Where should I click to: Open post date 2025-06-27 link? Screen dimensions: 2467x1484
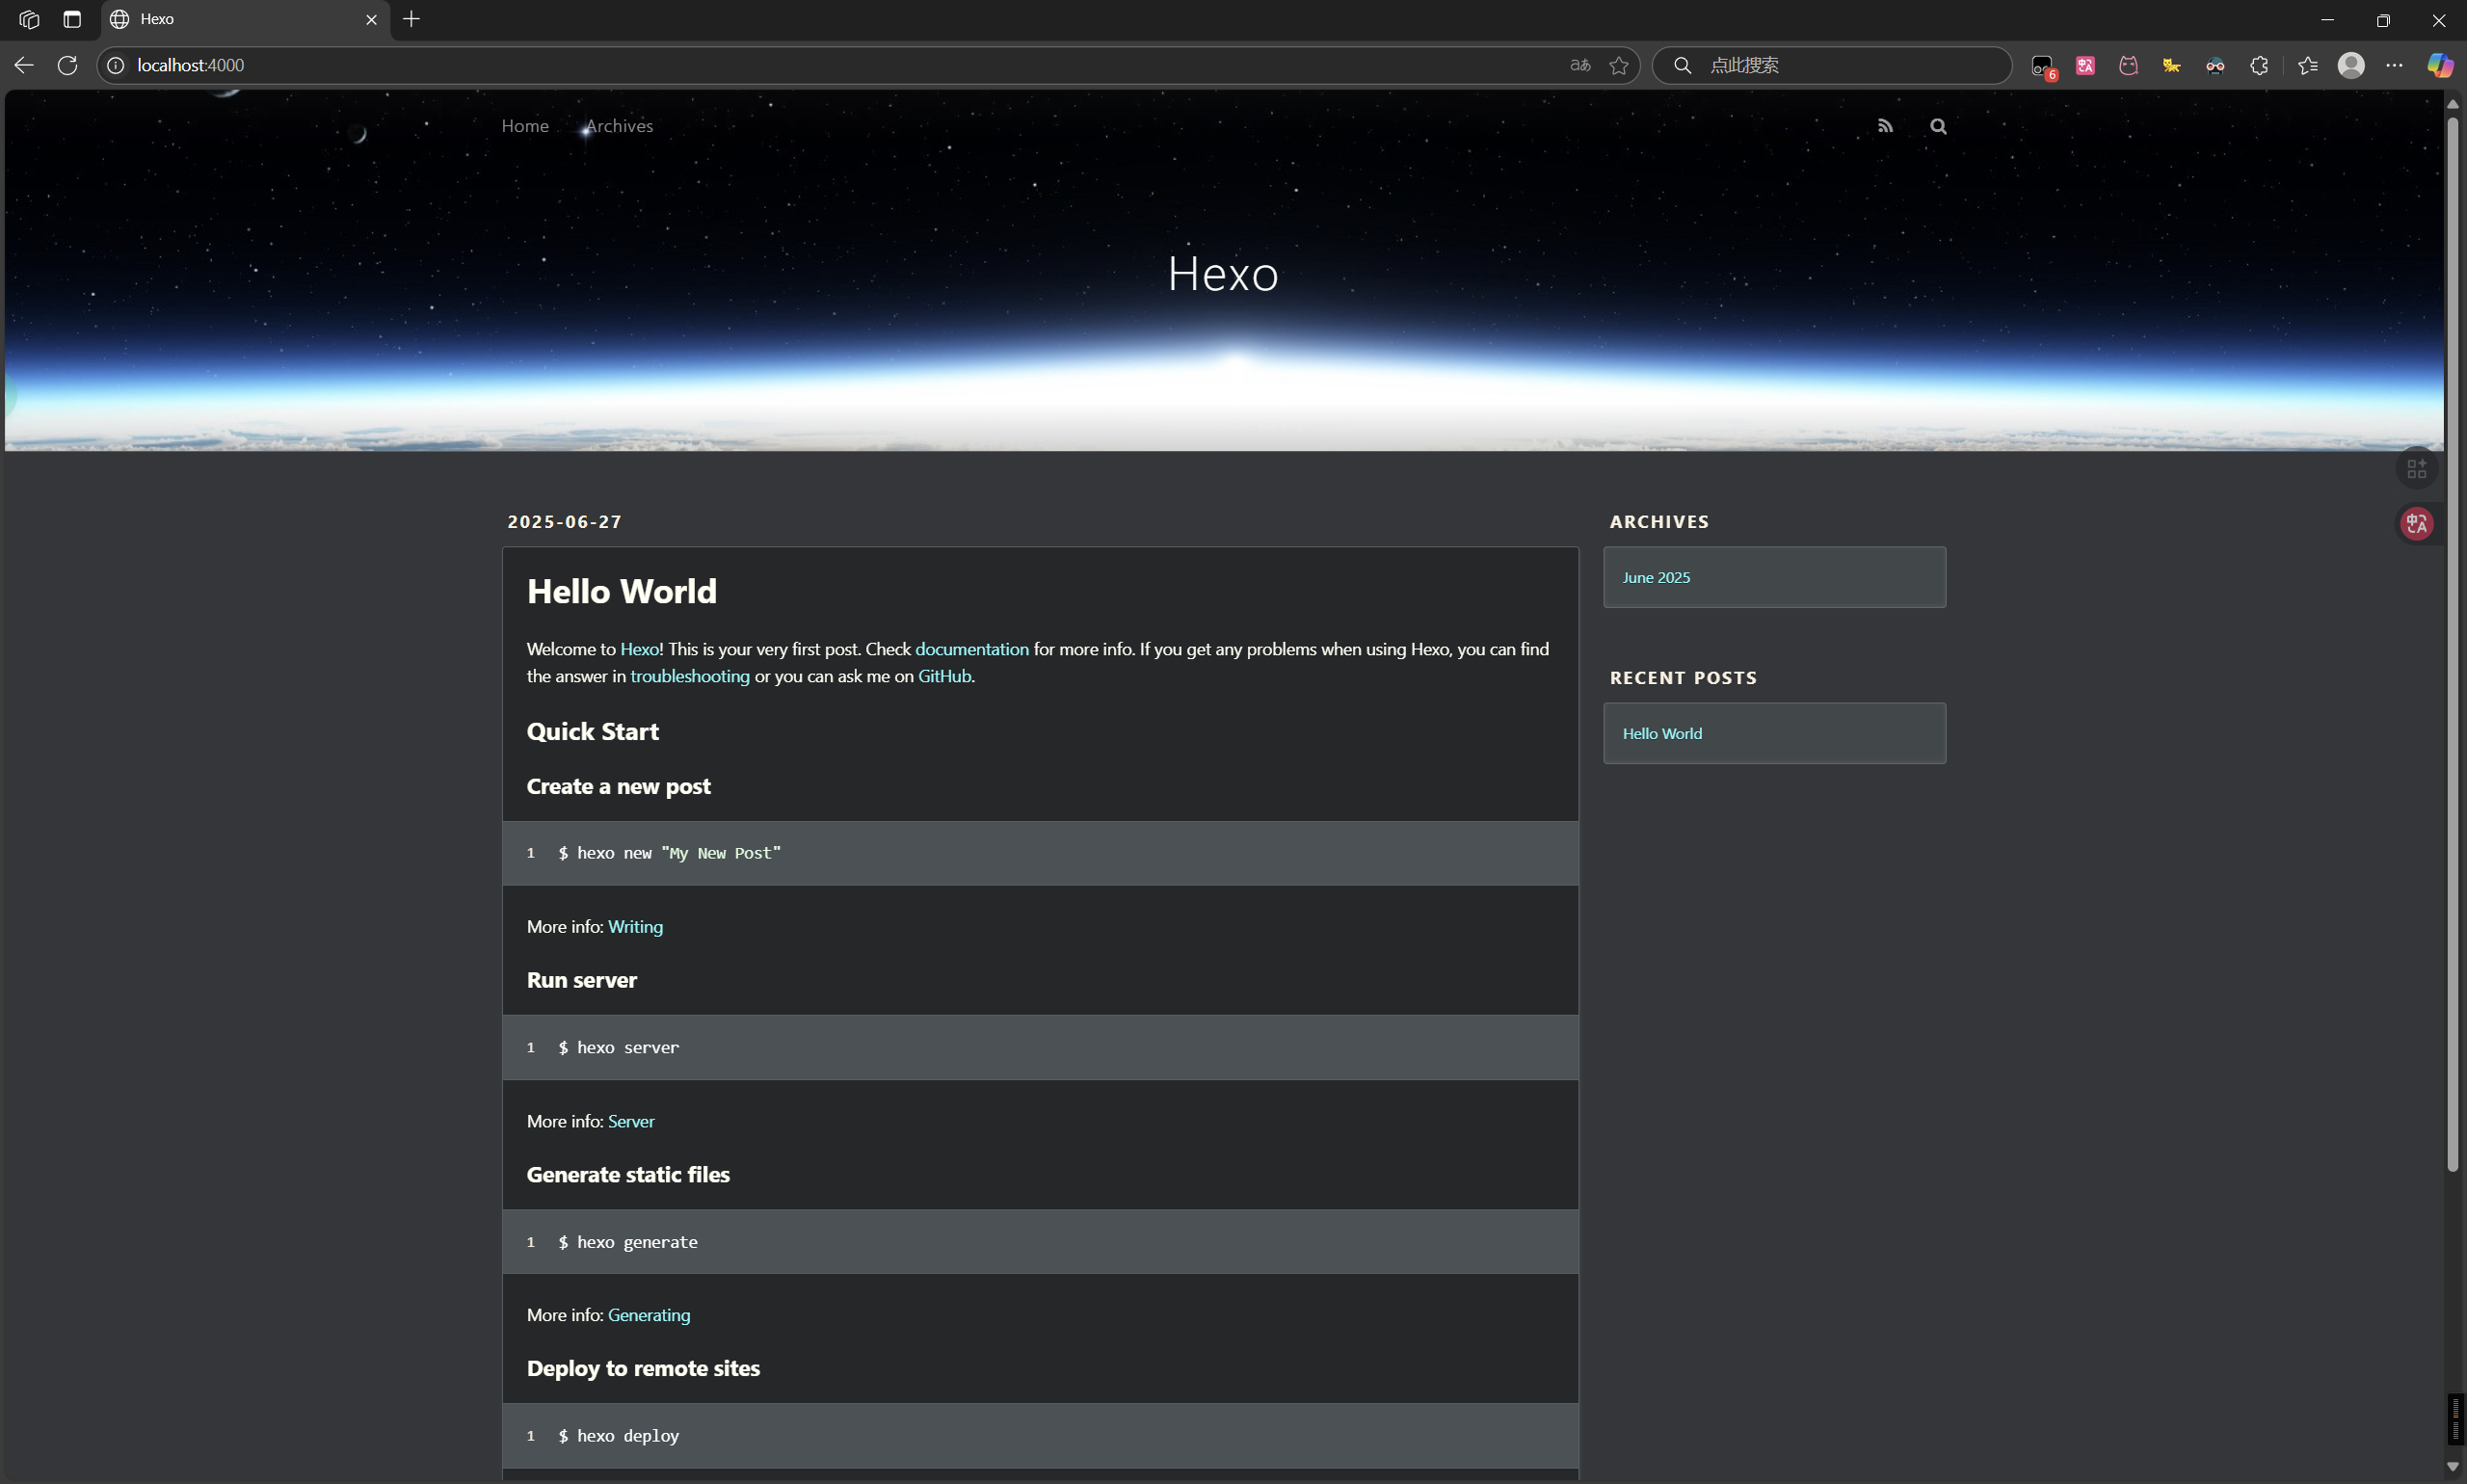point(564,522)
